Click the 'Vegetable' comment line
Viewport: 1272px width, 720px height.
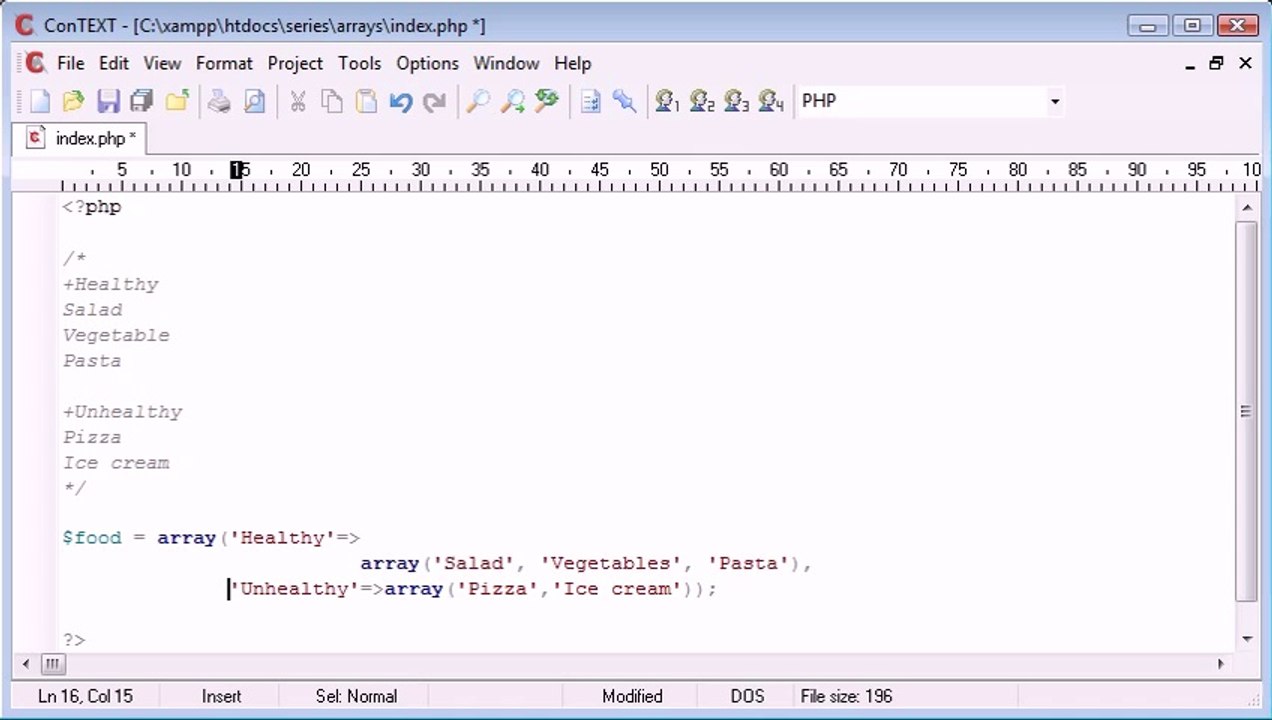(116, 335)
